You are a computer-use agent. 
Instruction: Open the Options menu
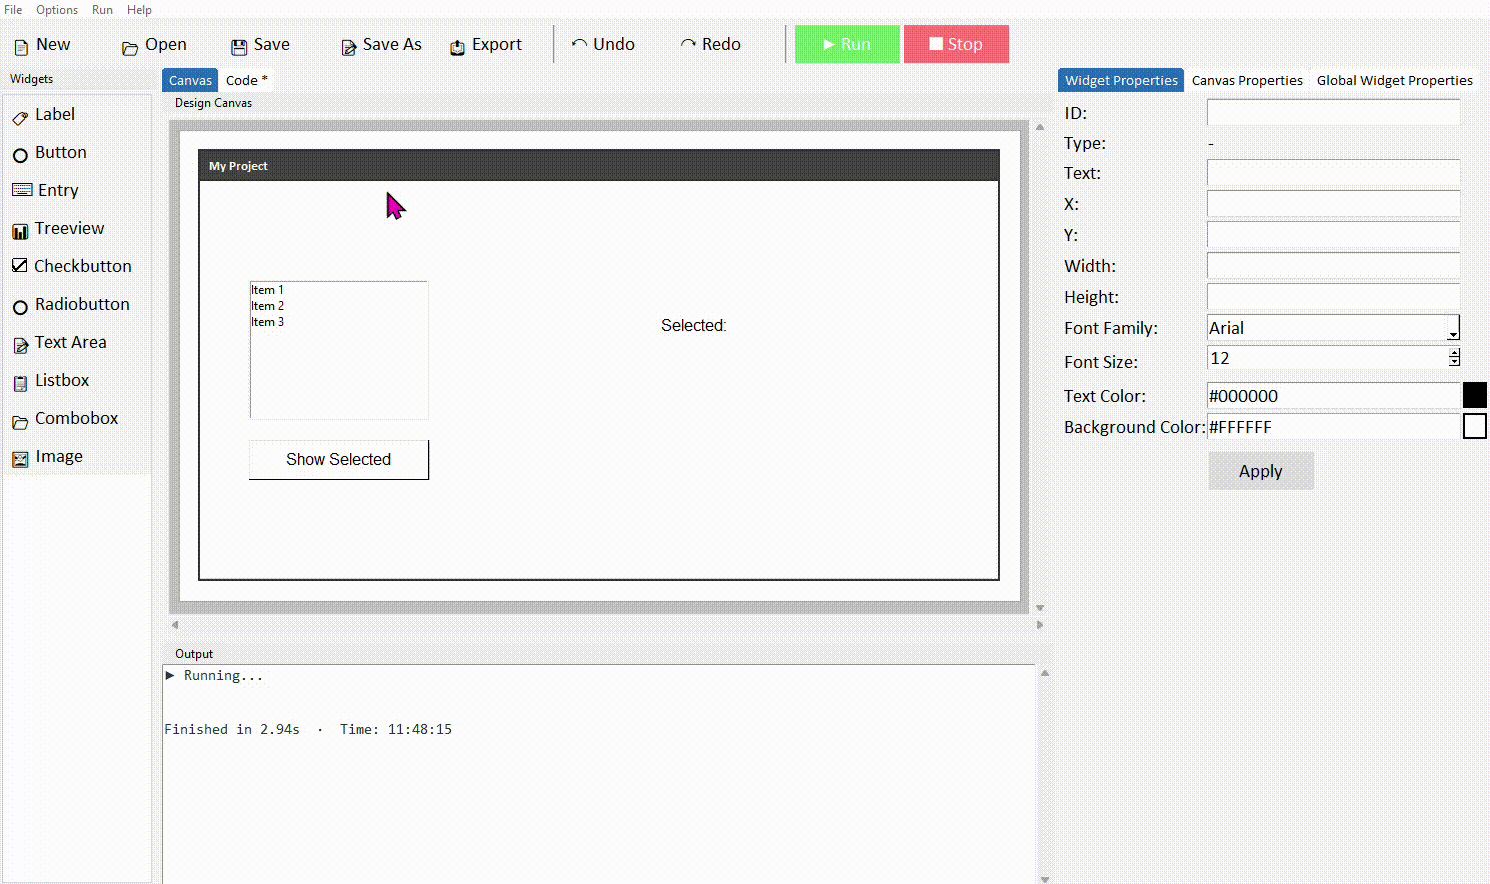click(57, 10)
